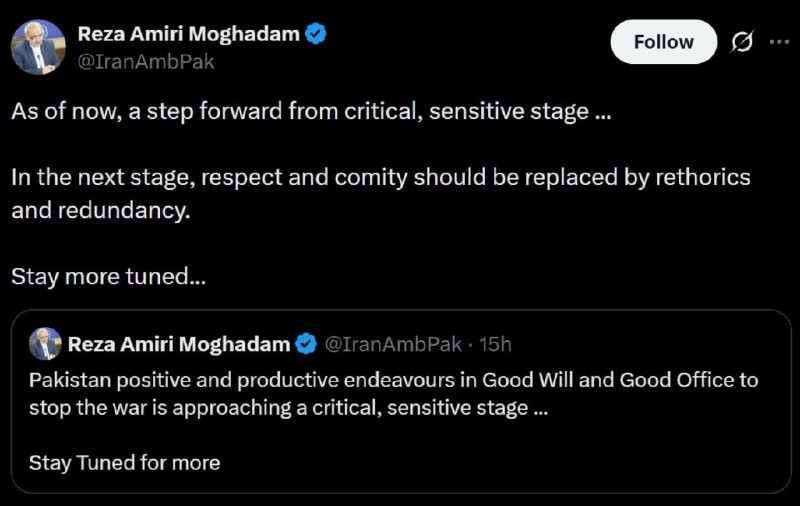Open the three-dot more options menu
The width and height of the screenshot is (800, 506).
tap(779, 42)
